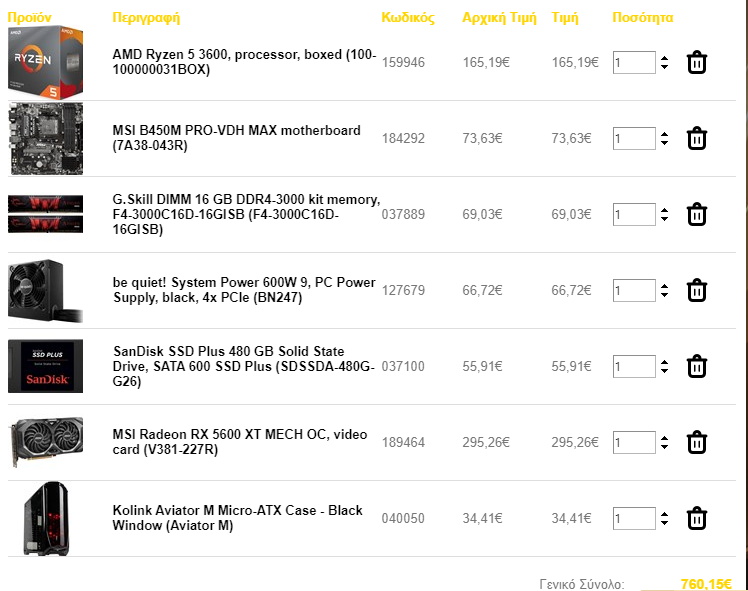Open the SanDisk SSD Plus product description link
Image resolution: width=748 pixels, height=591 pixels.
click(243, 366)
